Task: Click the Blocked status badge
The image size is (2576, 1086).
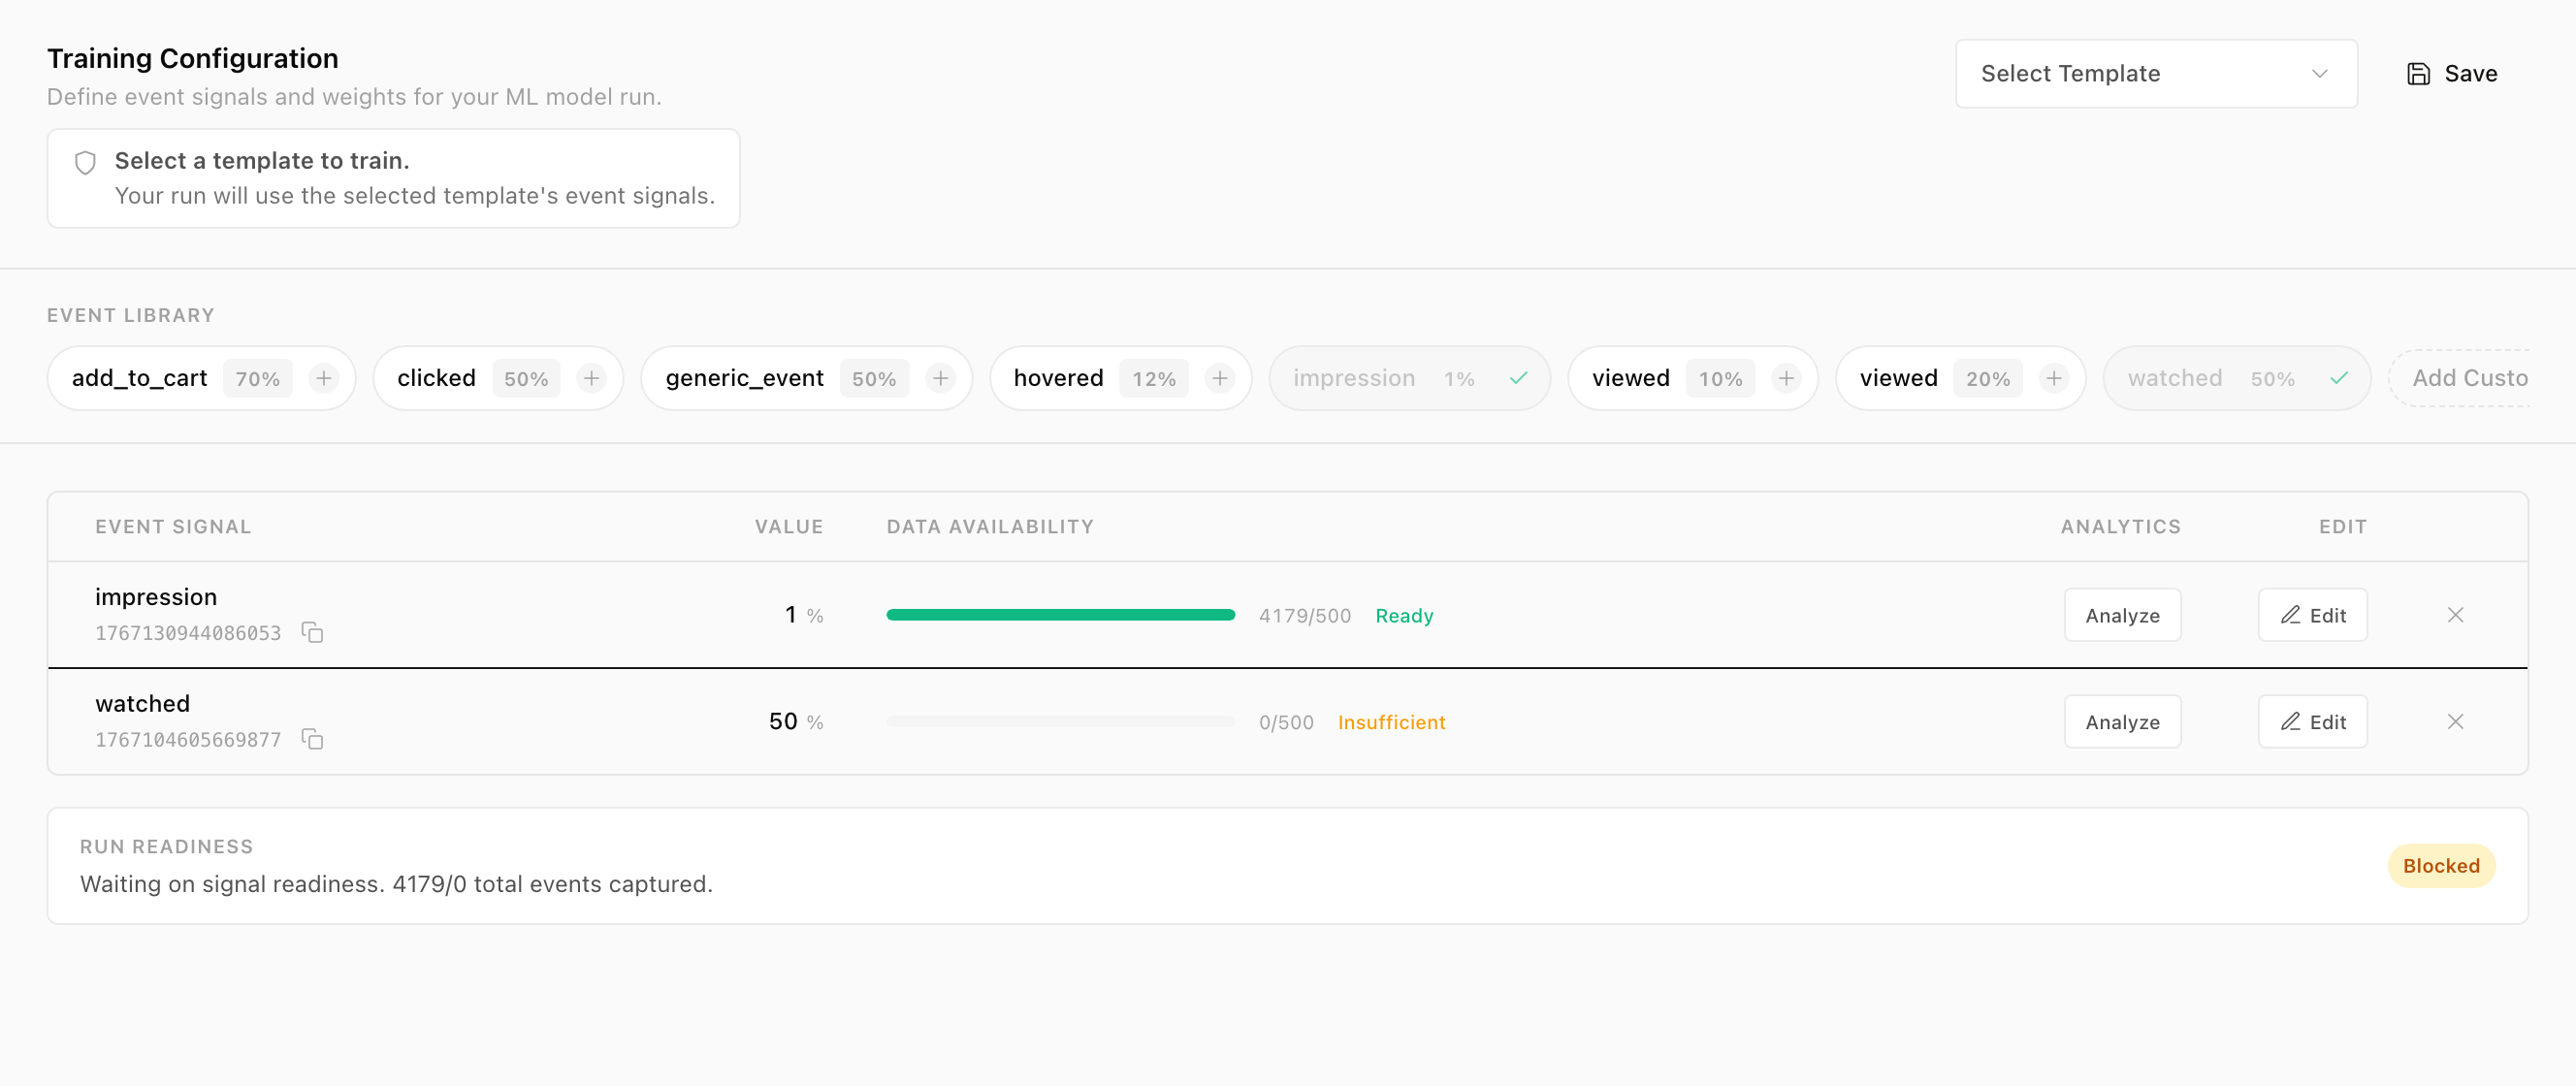Action: [2441, 867]
